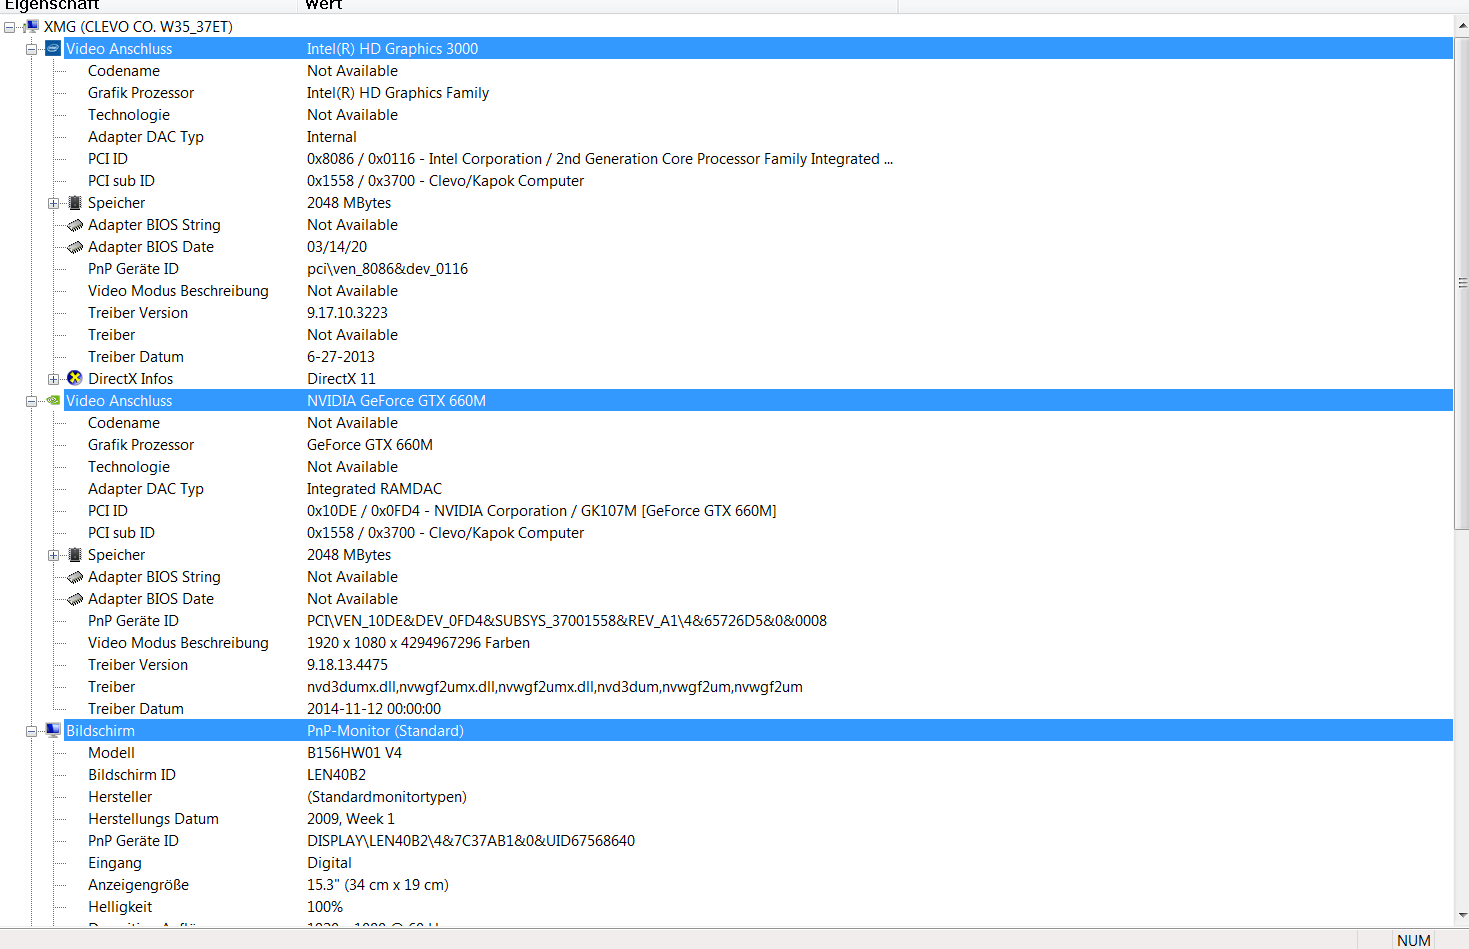The width and height of the screenshot is (1469, 949).
Task: Click the chip icon beside Adapter BIOS Date 03/14/20
Action: (75, 247)
